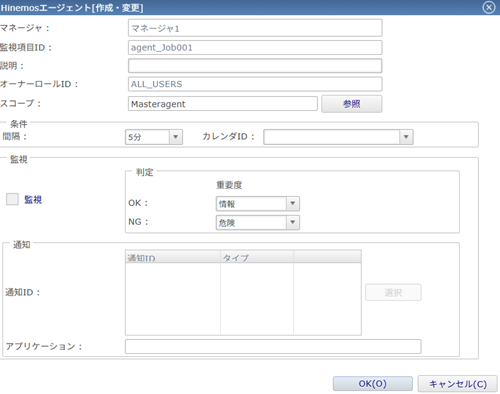The width and height of the screenshot is (500, 394).
Task: Open the 間隔 interval dropdown
Action: pos(154,137)
